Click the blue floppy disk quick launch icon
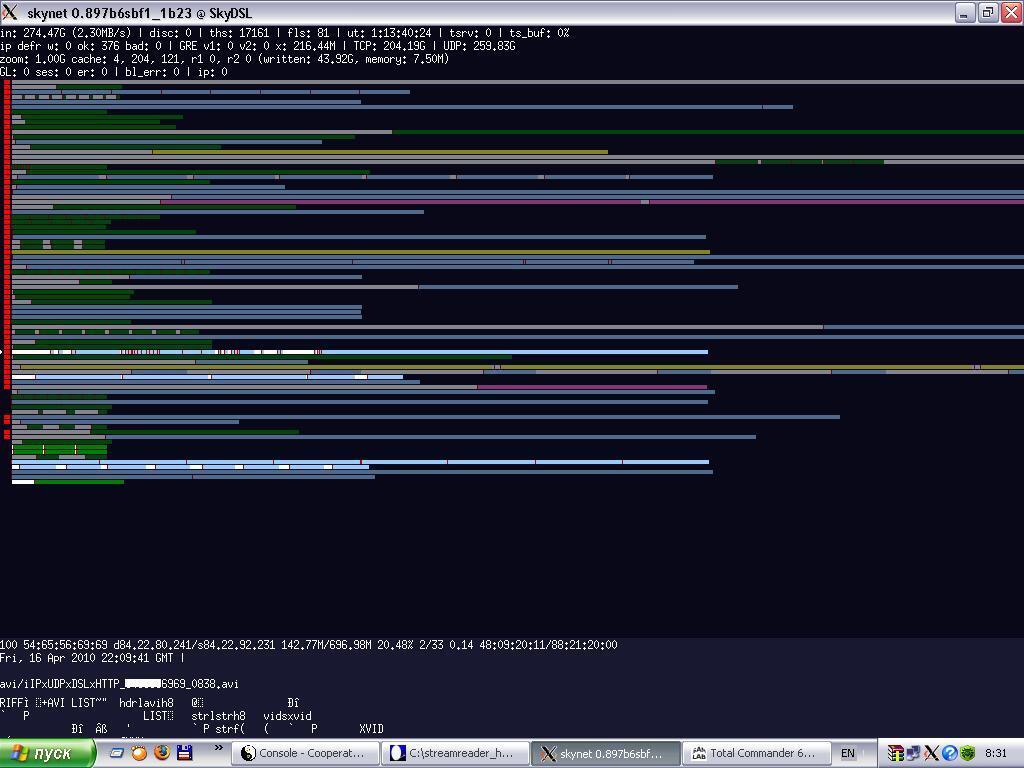Screen dimensions: 1024x768 point(184,753)
